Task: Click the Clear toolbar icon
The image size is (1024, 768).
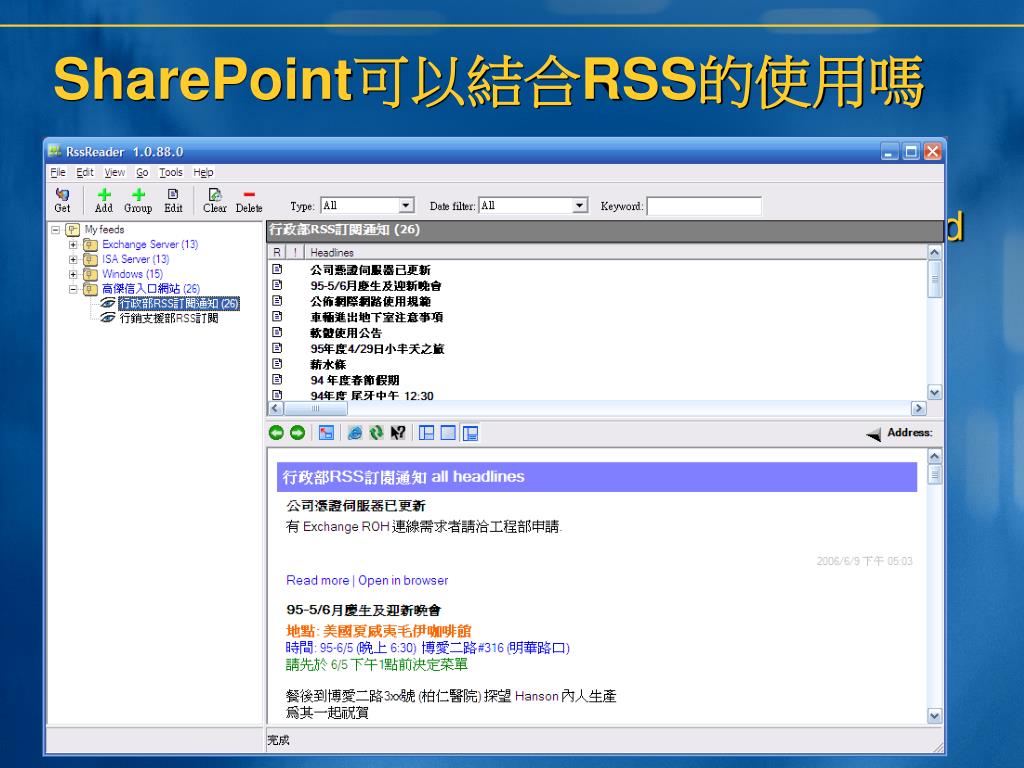Action: coord(215,195)
